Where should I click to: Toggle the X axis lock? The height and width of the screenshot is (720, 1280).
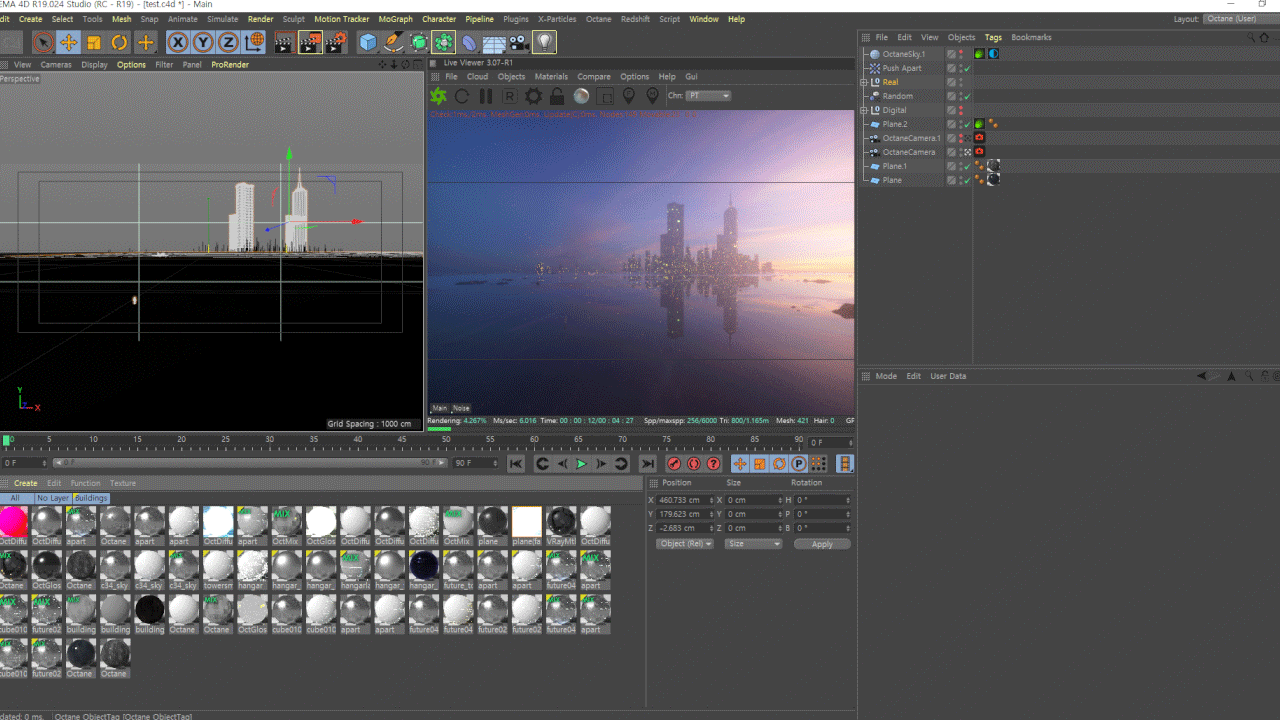click(178, 42)
